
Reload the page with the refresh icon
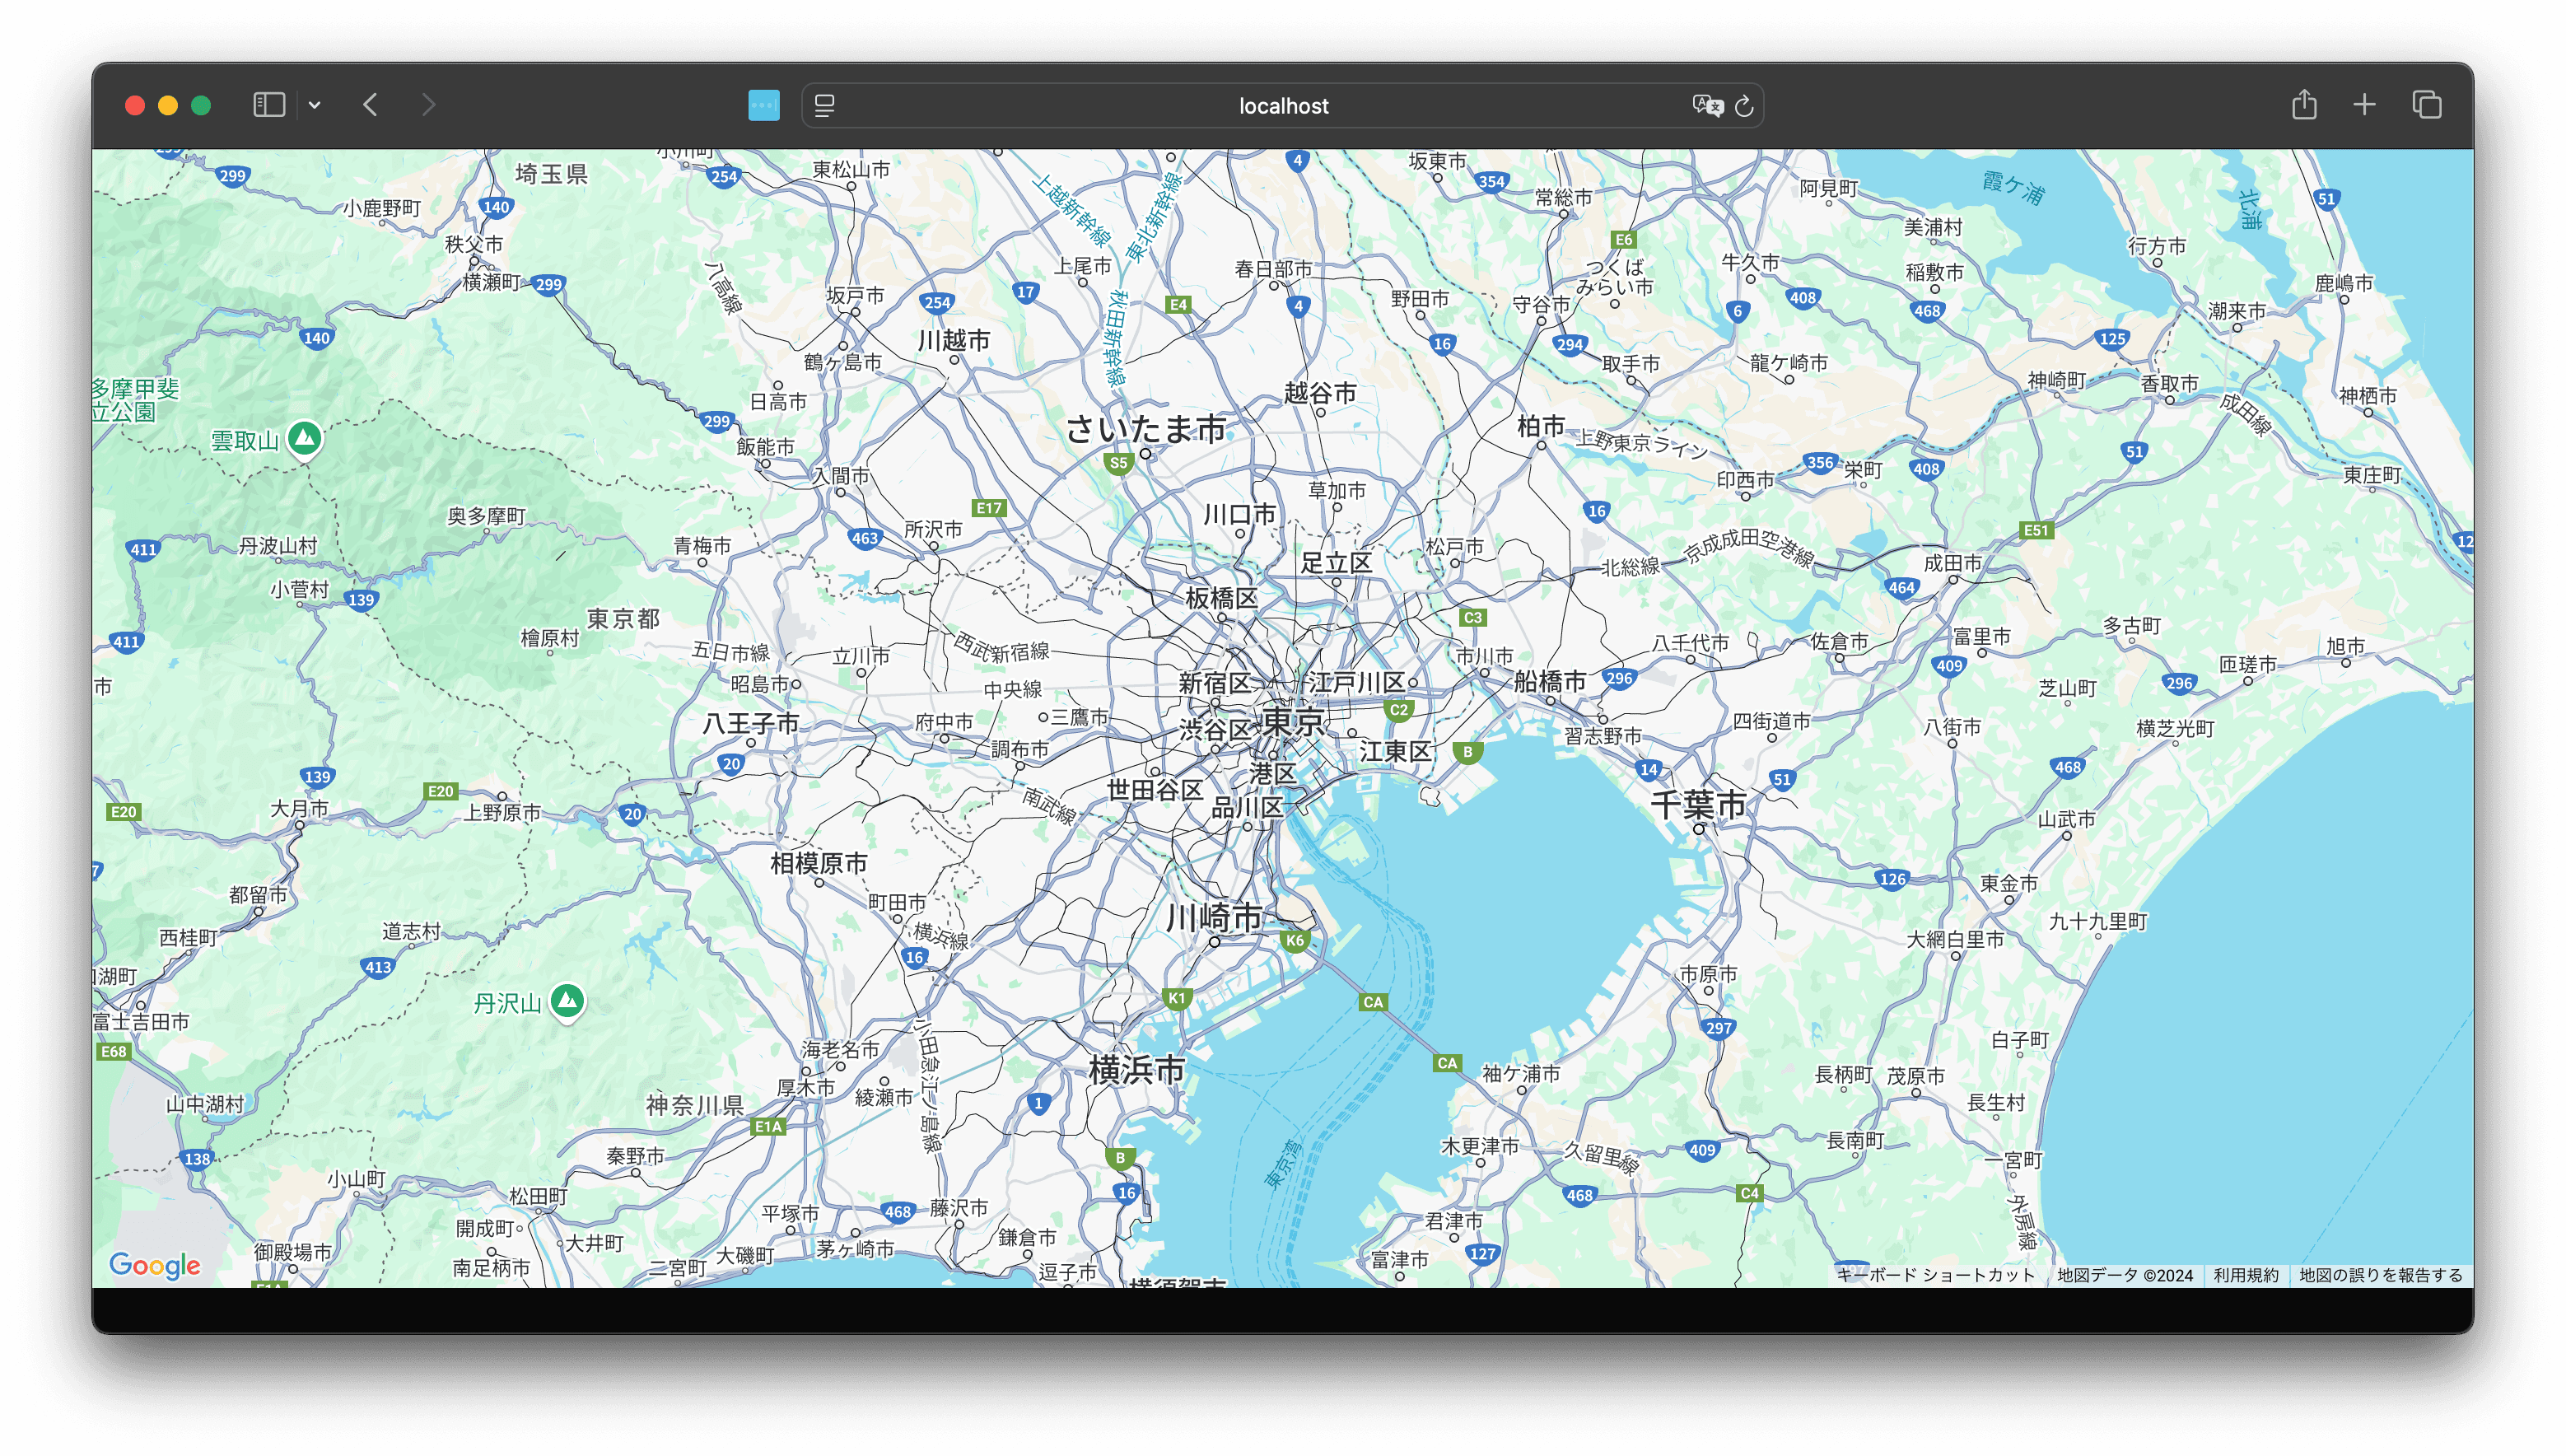(x=1744, y=106)
